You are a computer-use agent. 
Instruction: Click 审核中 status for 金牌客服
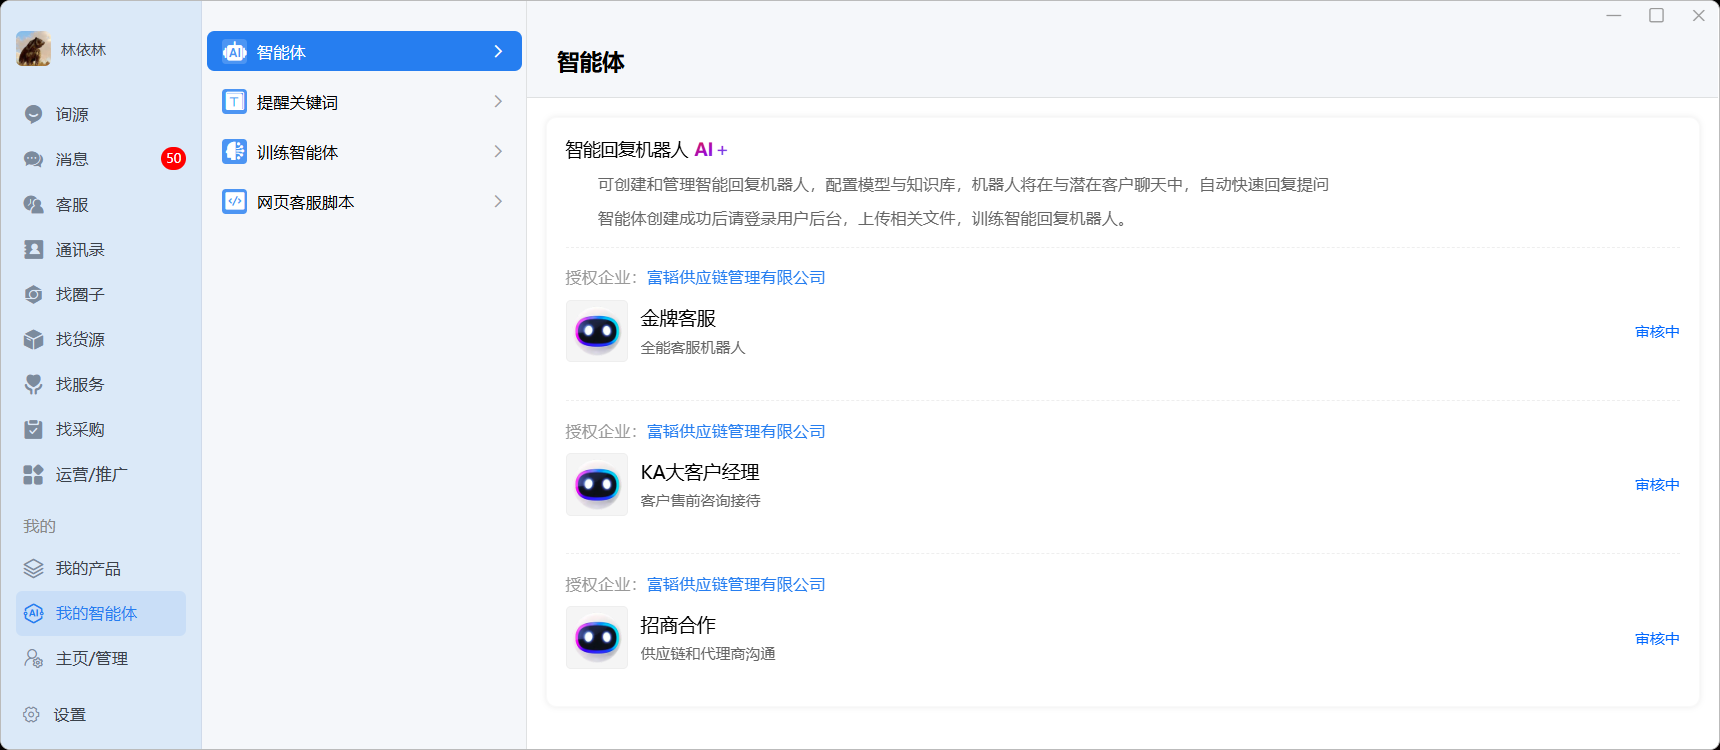coord(1657,332)
